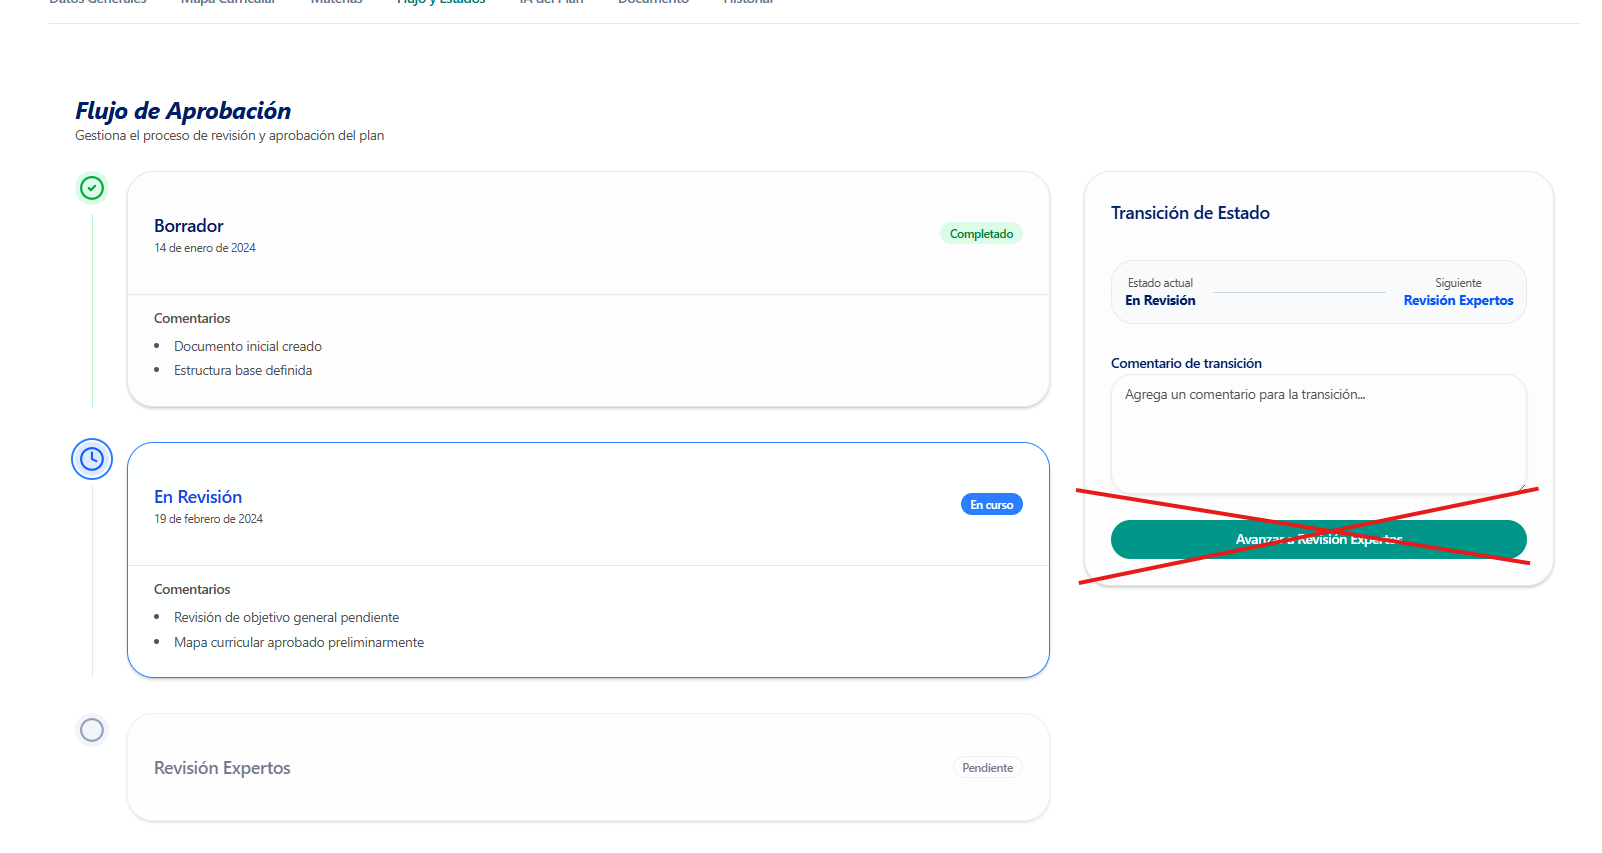Click the Siguiente Revisión Expertos link
Screen dimensions: 1602x853
point(1457,300)
